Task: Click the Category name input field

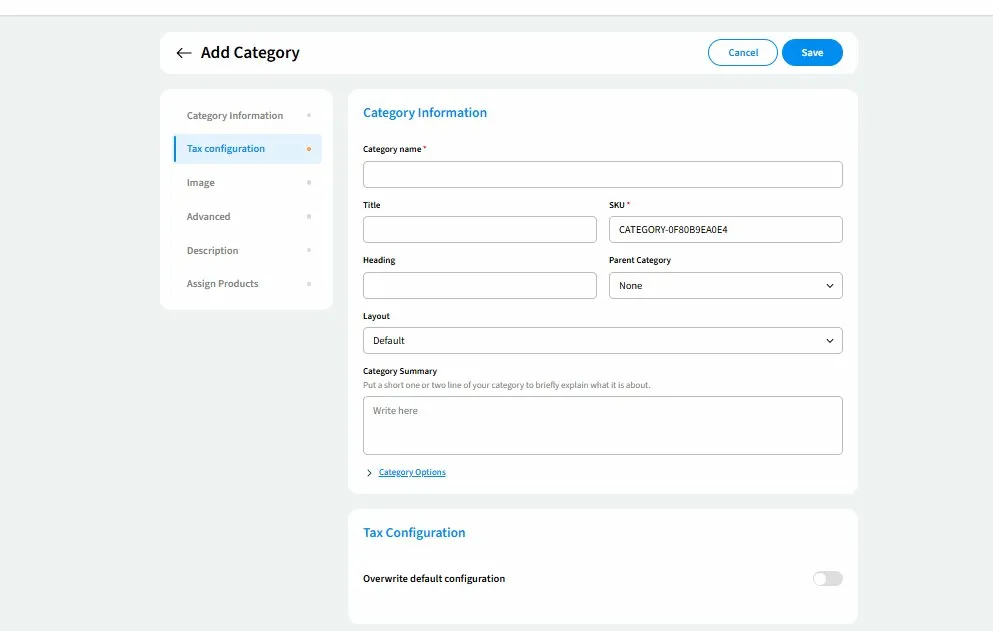Action: coord(602,175)
